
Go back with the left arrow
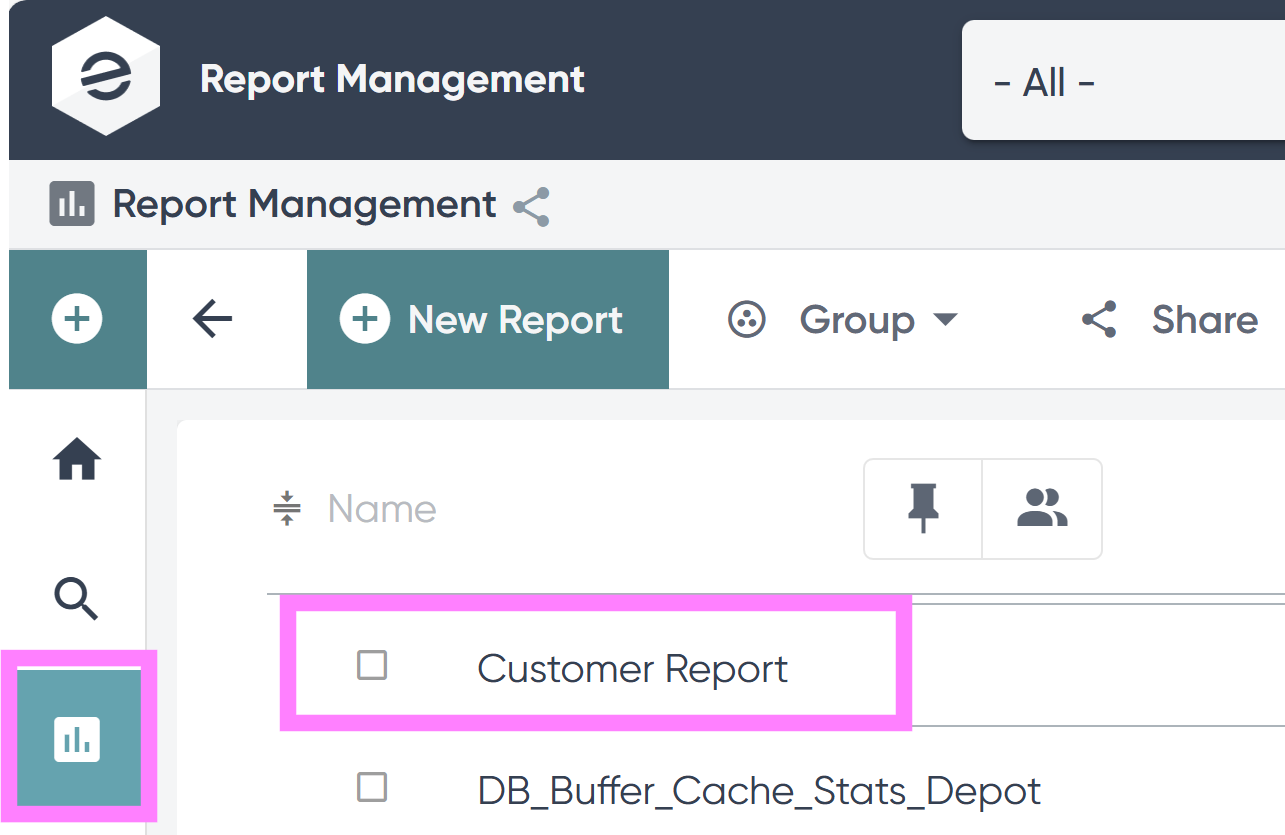(x=212, y=320)
